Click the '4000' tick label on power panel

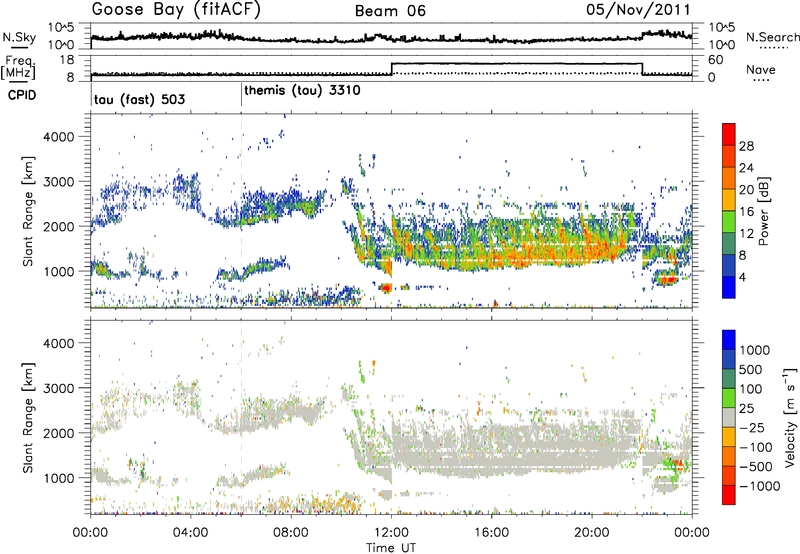click(58, 137)
